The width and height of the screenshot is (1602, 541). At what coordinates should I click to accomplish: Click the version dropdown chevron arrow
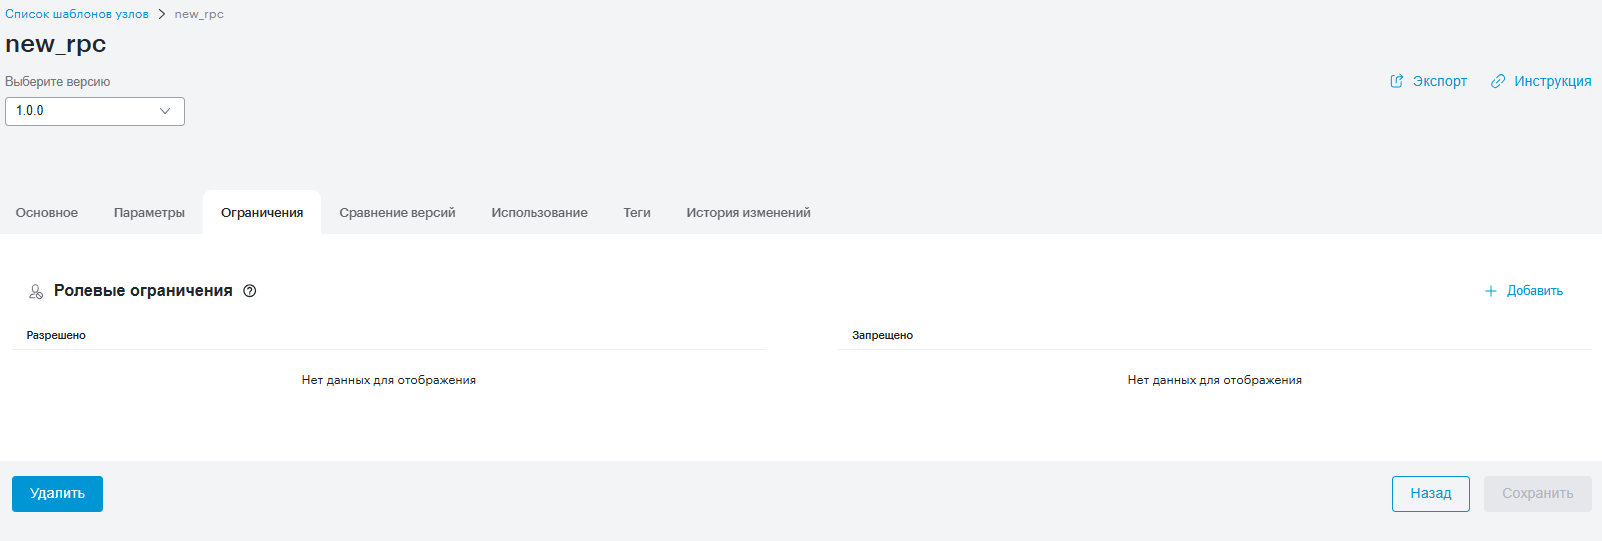[x=165, y=111]
